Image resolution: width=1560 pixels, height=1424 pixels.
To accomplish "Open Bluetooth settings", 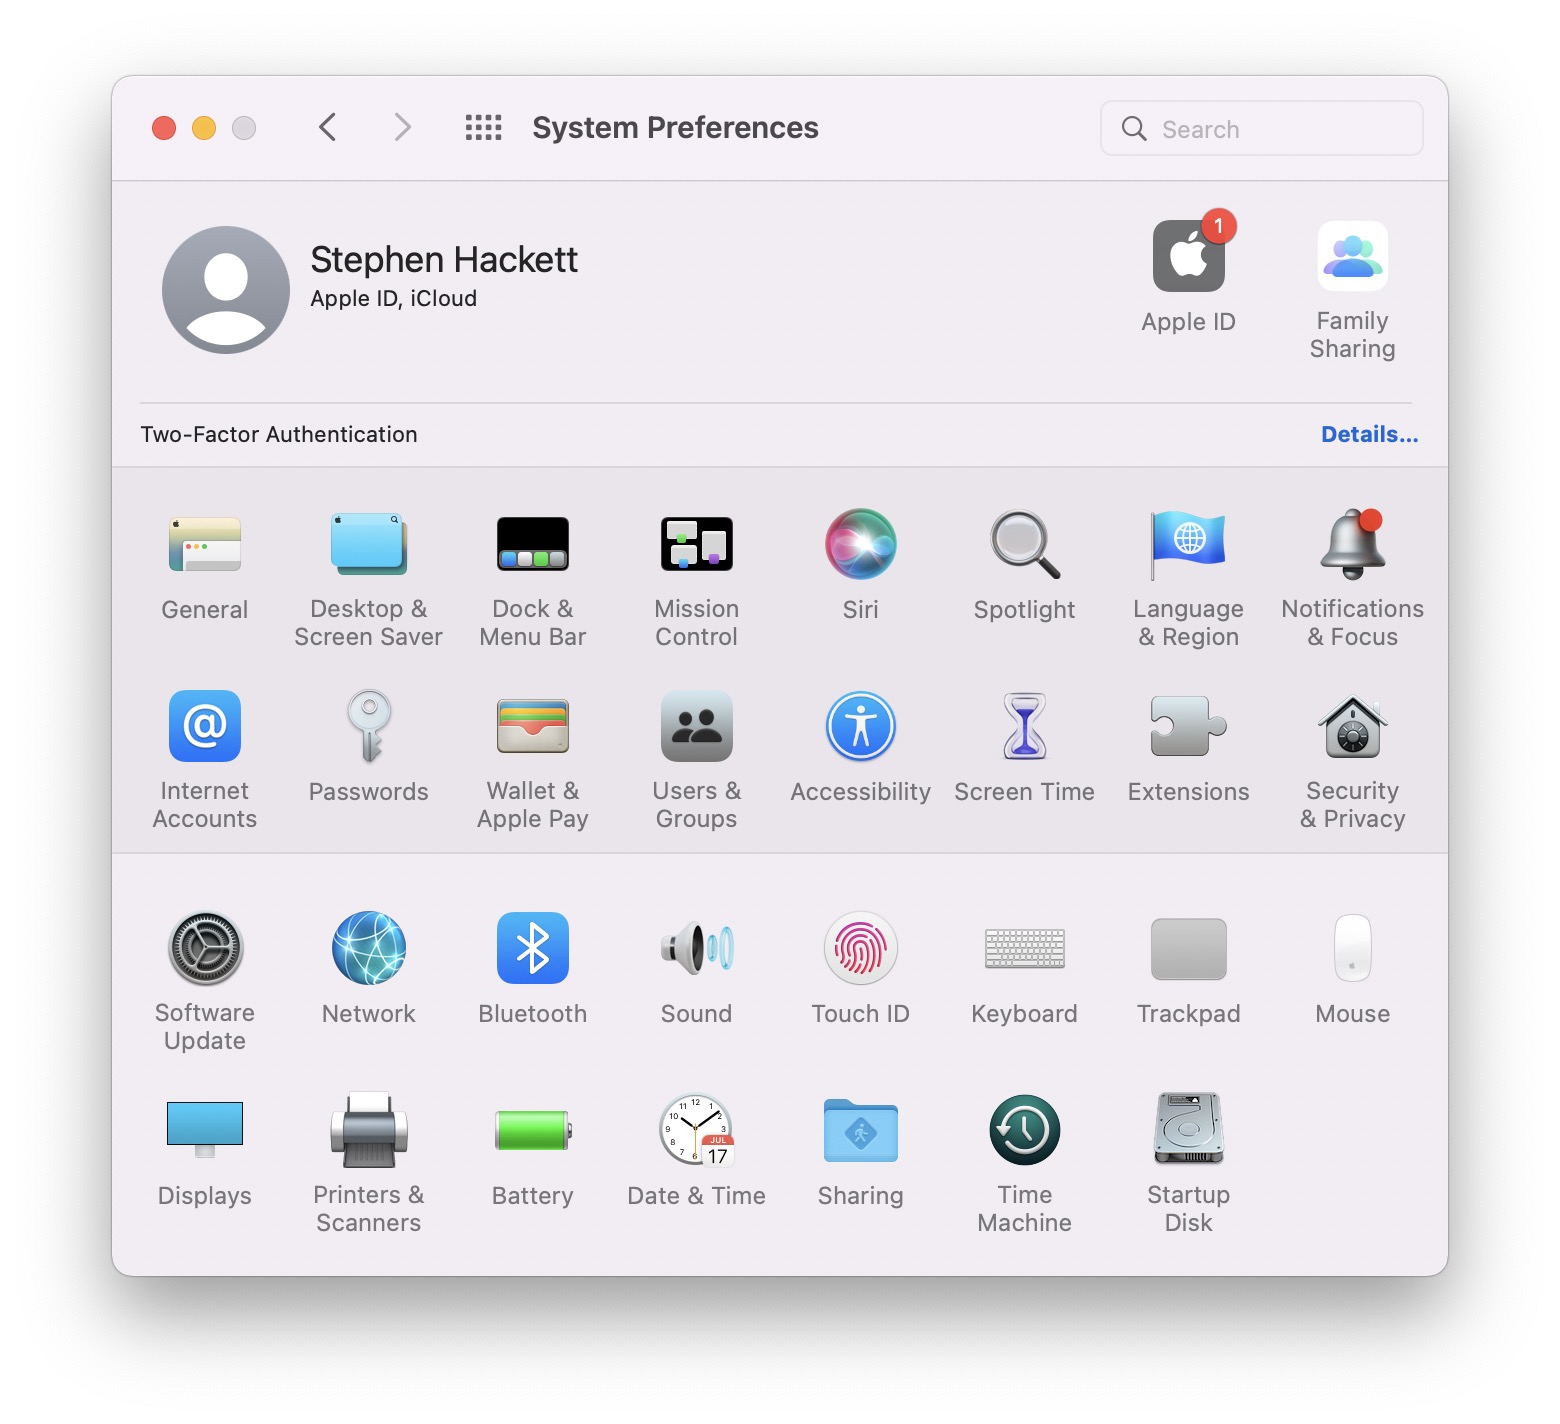I will [533, 949].
